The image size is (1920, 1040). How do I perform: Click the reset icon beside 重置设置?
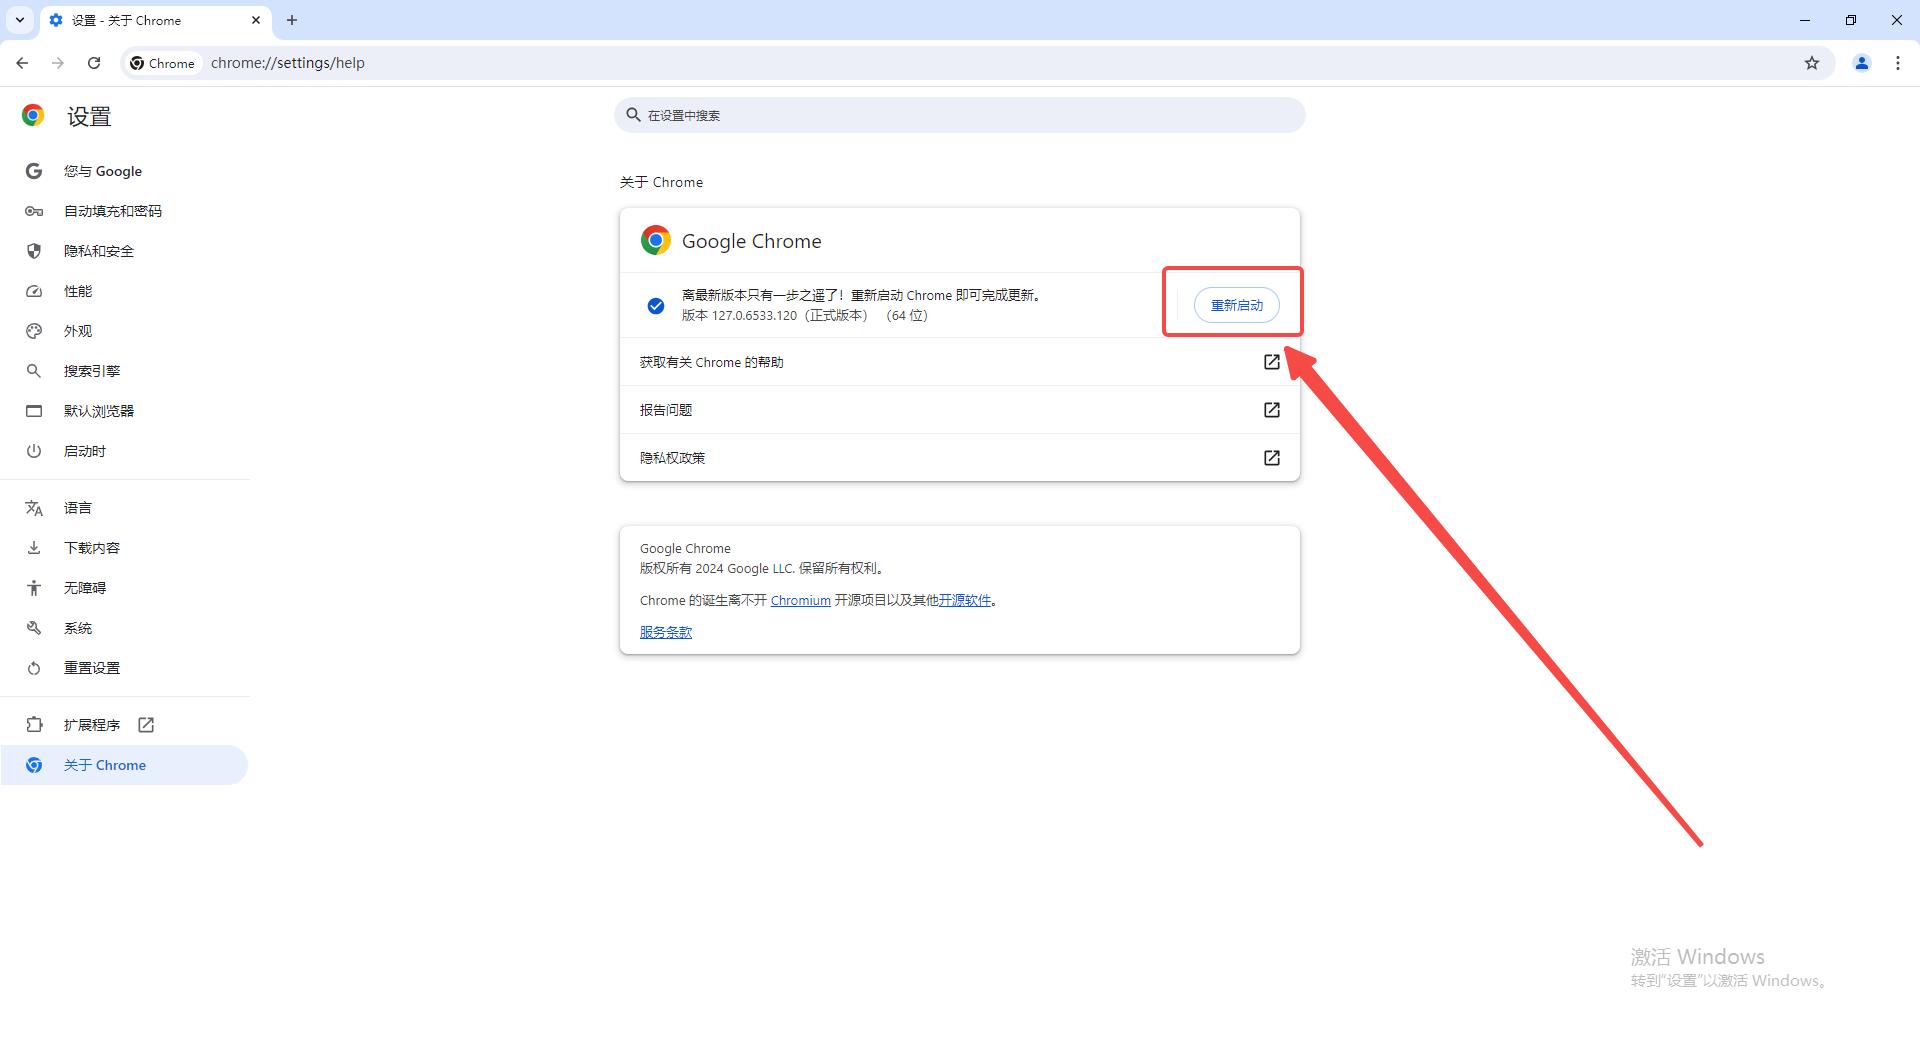click(34, 668)
